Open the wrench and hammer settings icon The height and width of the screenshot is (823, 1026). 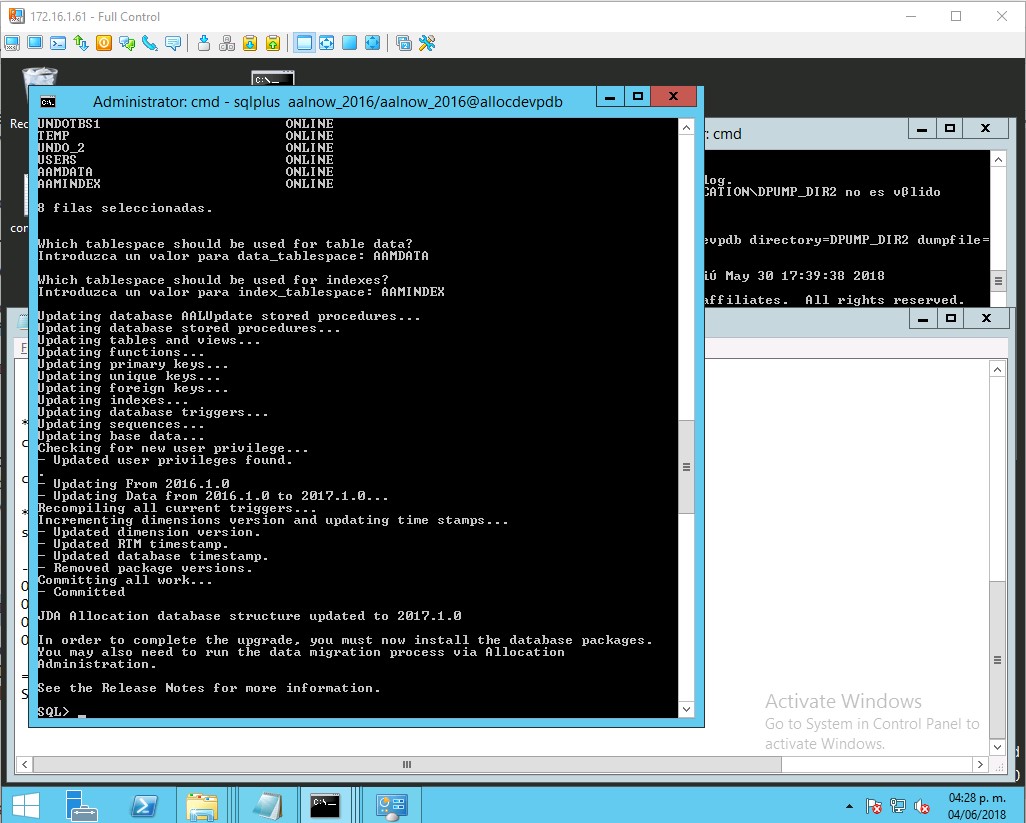pyautogui.click(x=427, y=43)
